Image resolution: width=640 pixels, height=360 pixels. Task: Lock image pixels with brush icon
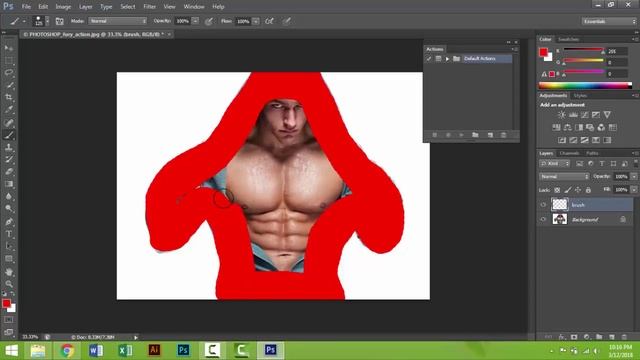coord(568,190)
